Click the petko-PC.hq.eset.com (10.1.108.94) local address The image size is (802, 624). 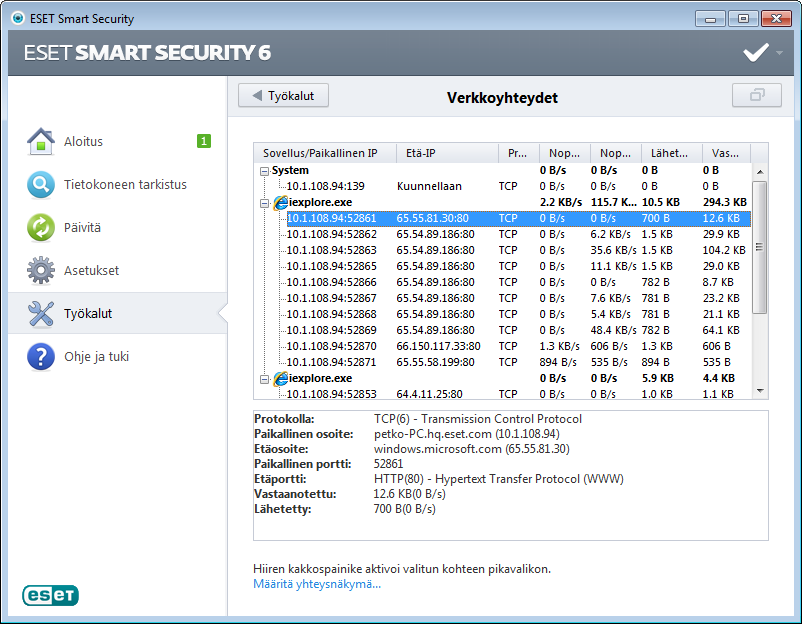(466, 434)
